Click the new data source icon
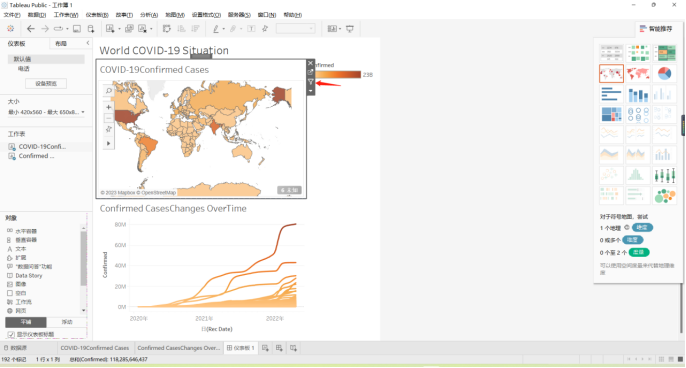This screenshot has height=368, width=686. point(91,29)
